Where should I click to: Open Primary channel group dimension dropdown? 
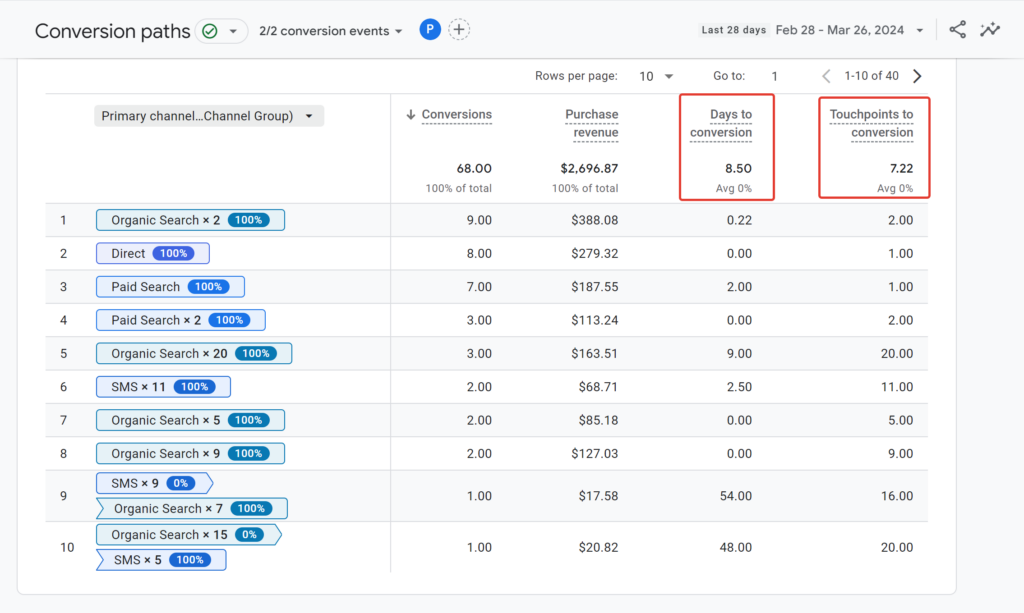click(x=209, y=116)
